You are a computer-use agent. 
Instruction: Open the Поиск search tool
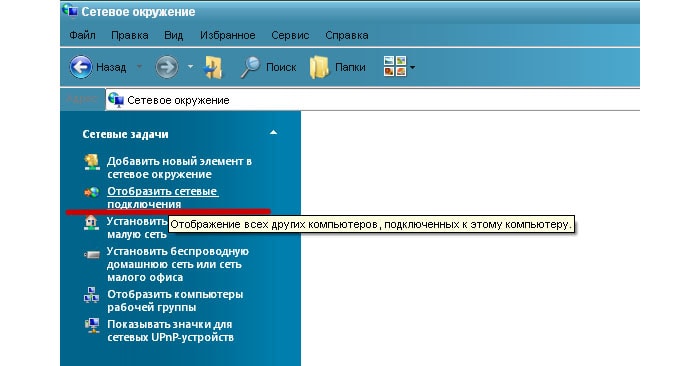[x=268, y=67]
